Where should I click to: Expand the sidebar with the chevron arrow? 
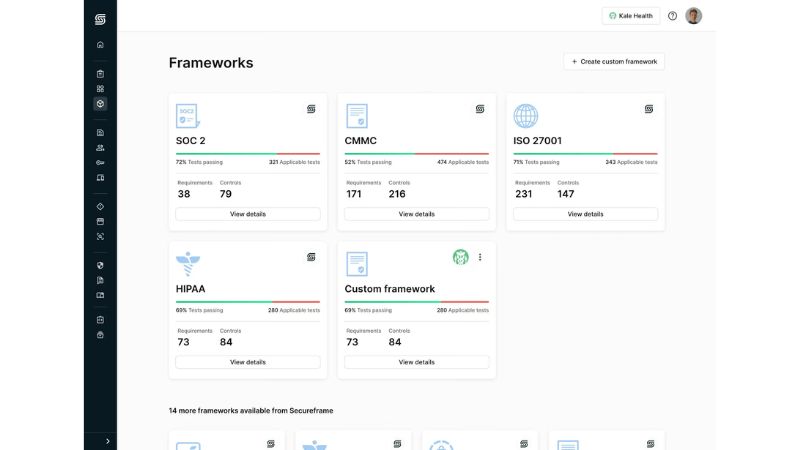(x=108, y=441)
